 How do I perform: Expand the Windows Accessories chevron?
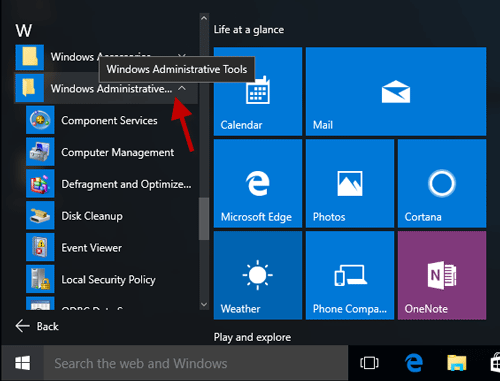point(182,55)
